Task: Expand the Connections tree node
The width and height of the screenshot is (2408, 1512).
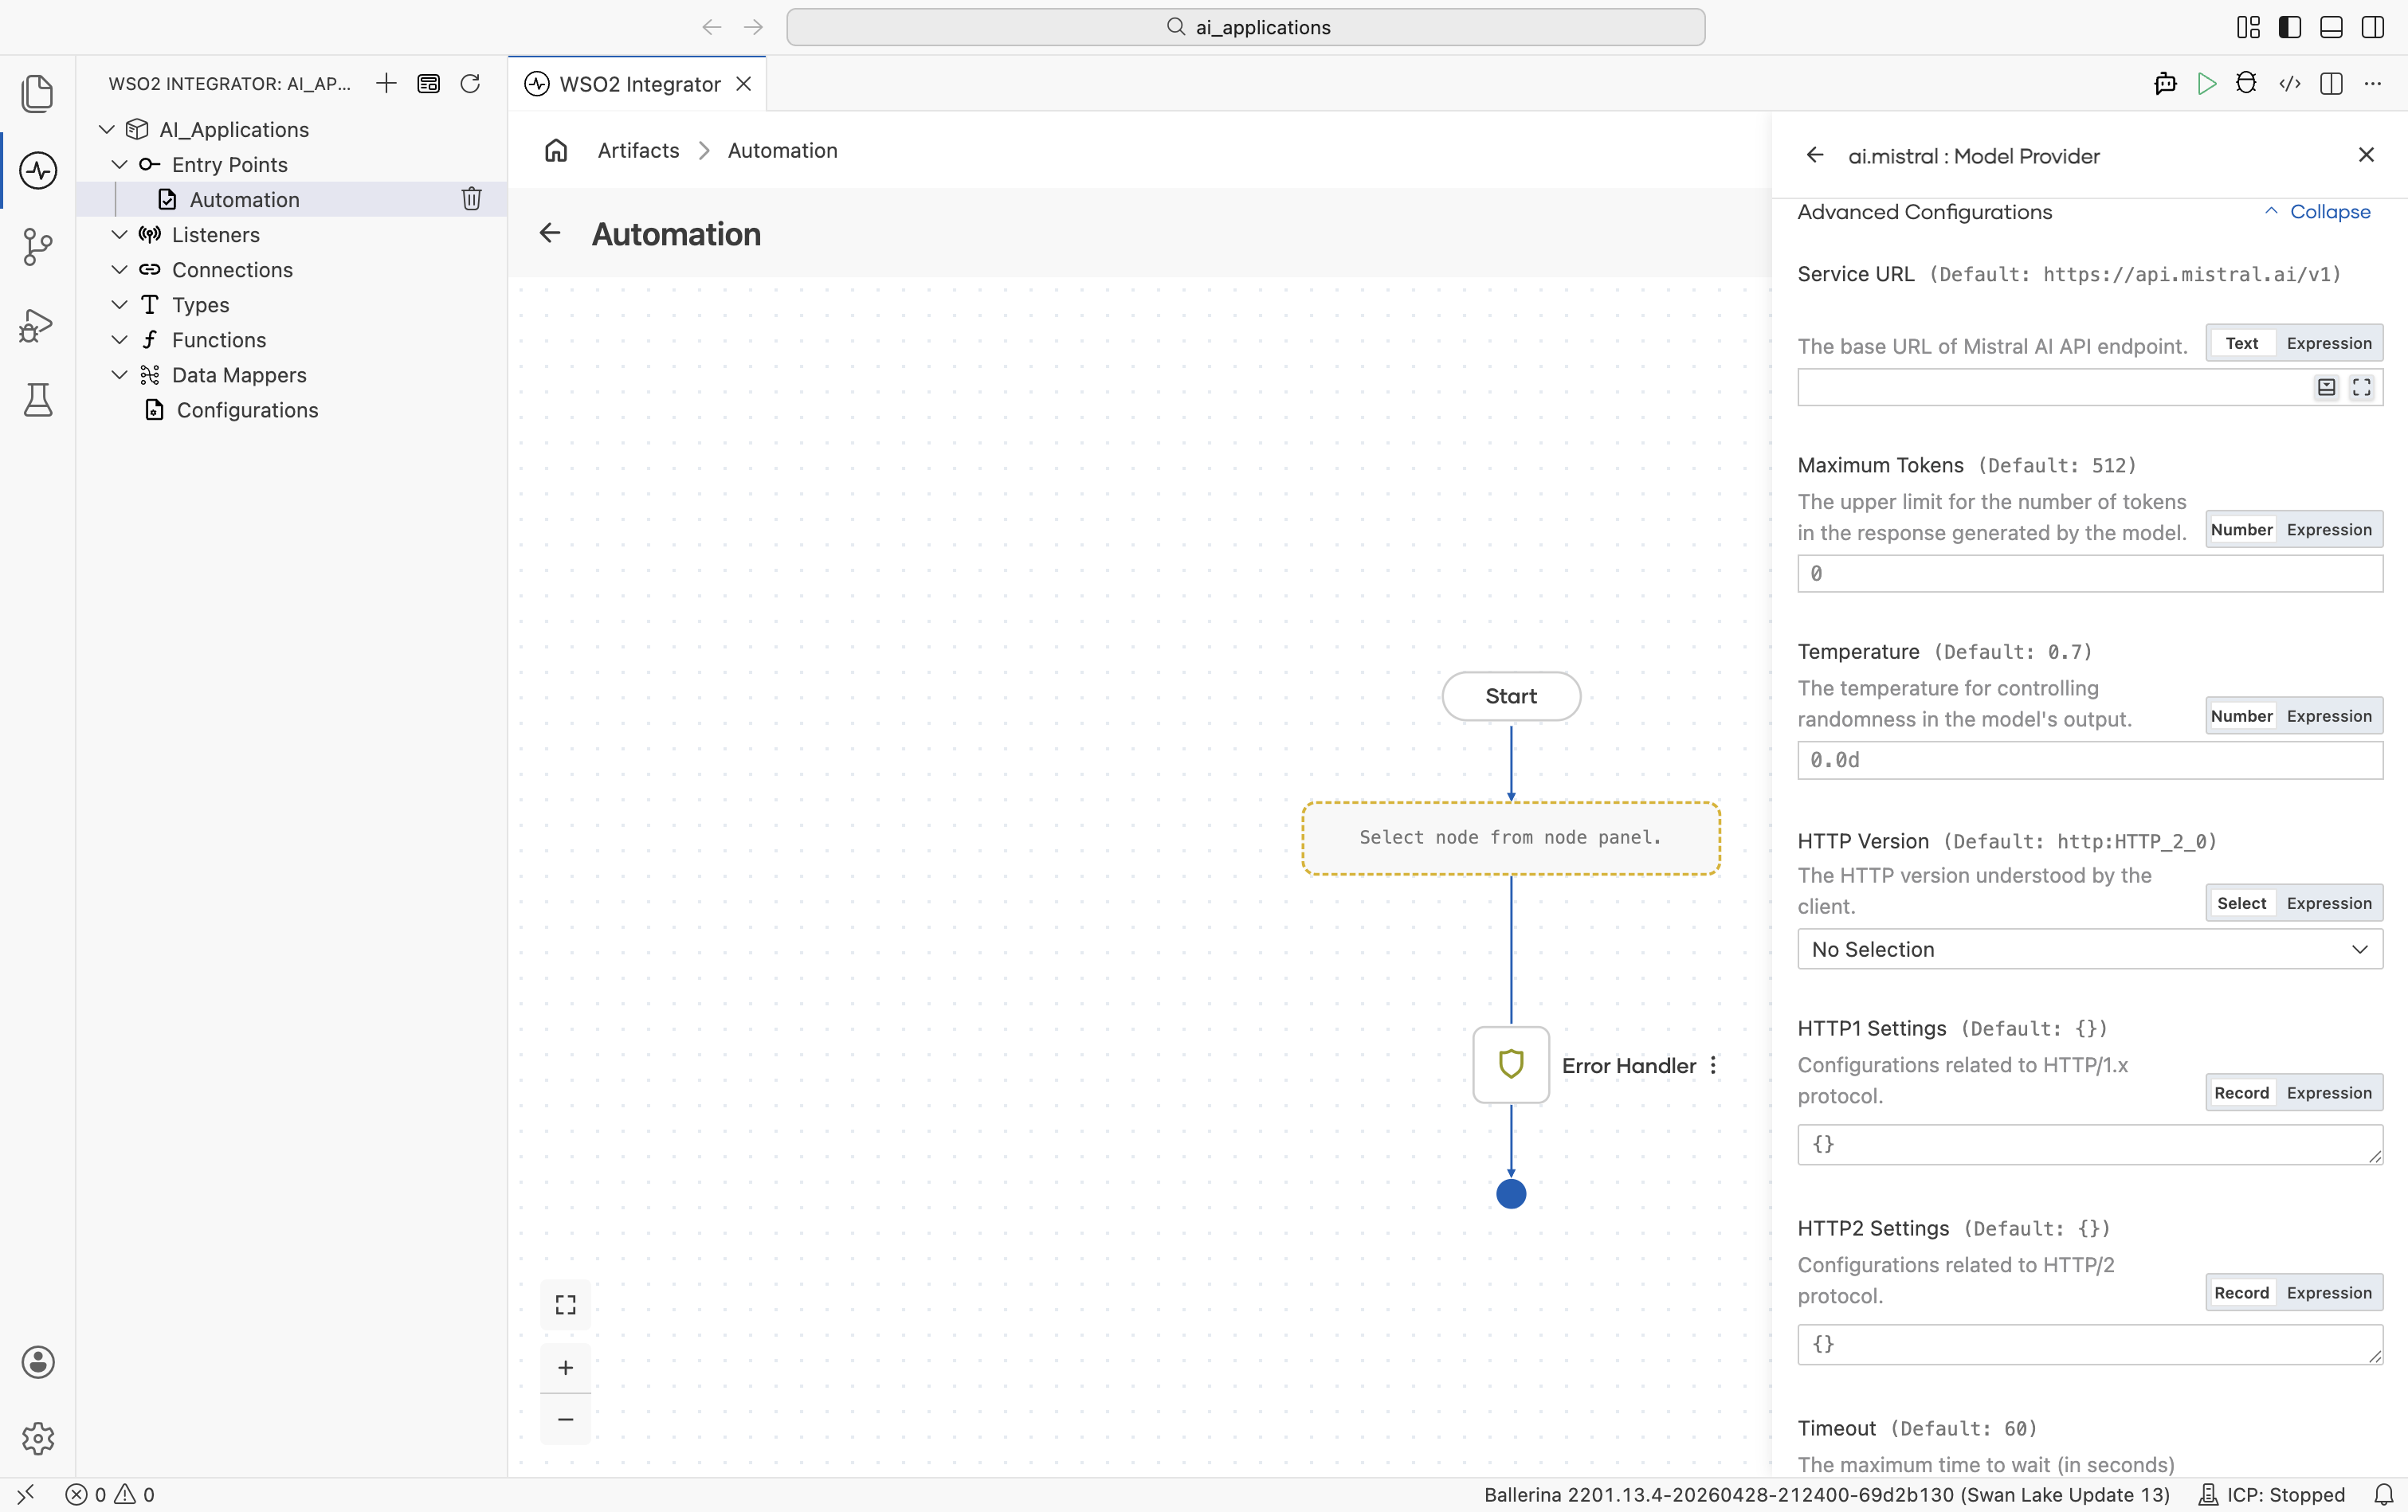Action: tap(119, 269)
